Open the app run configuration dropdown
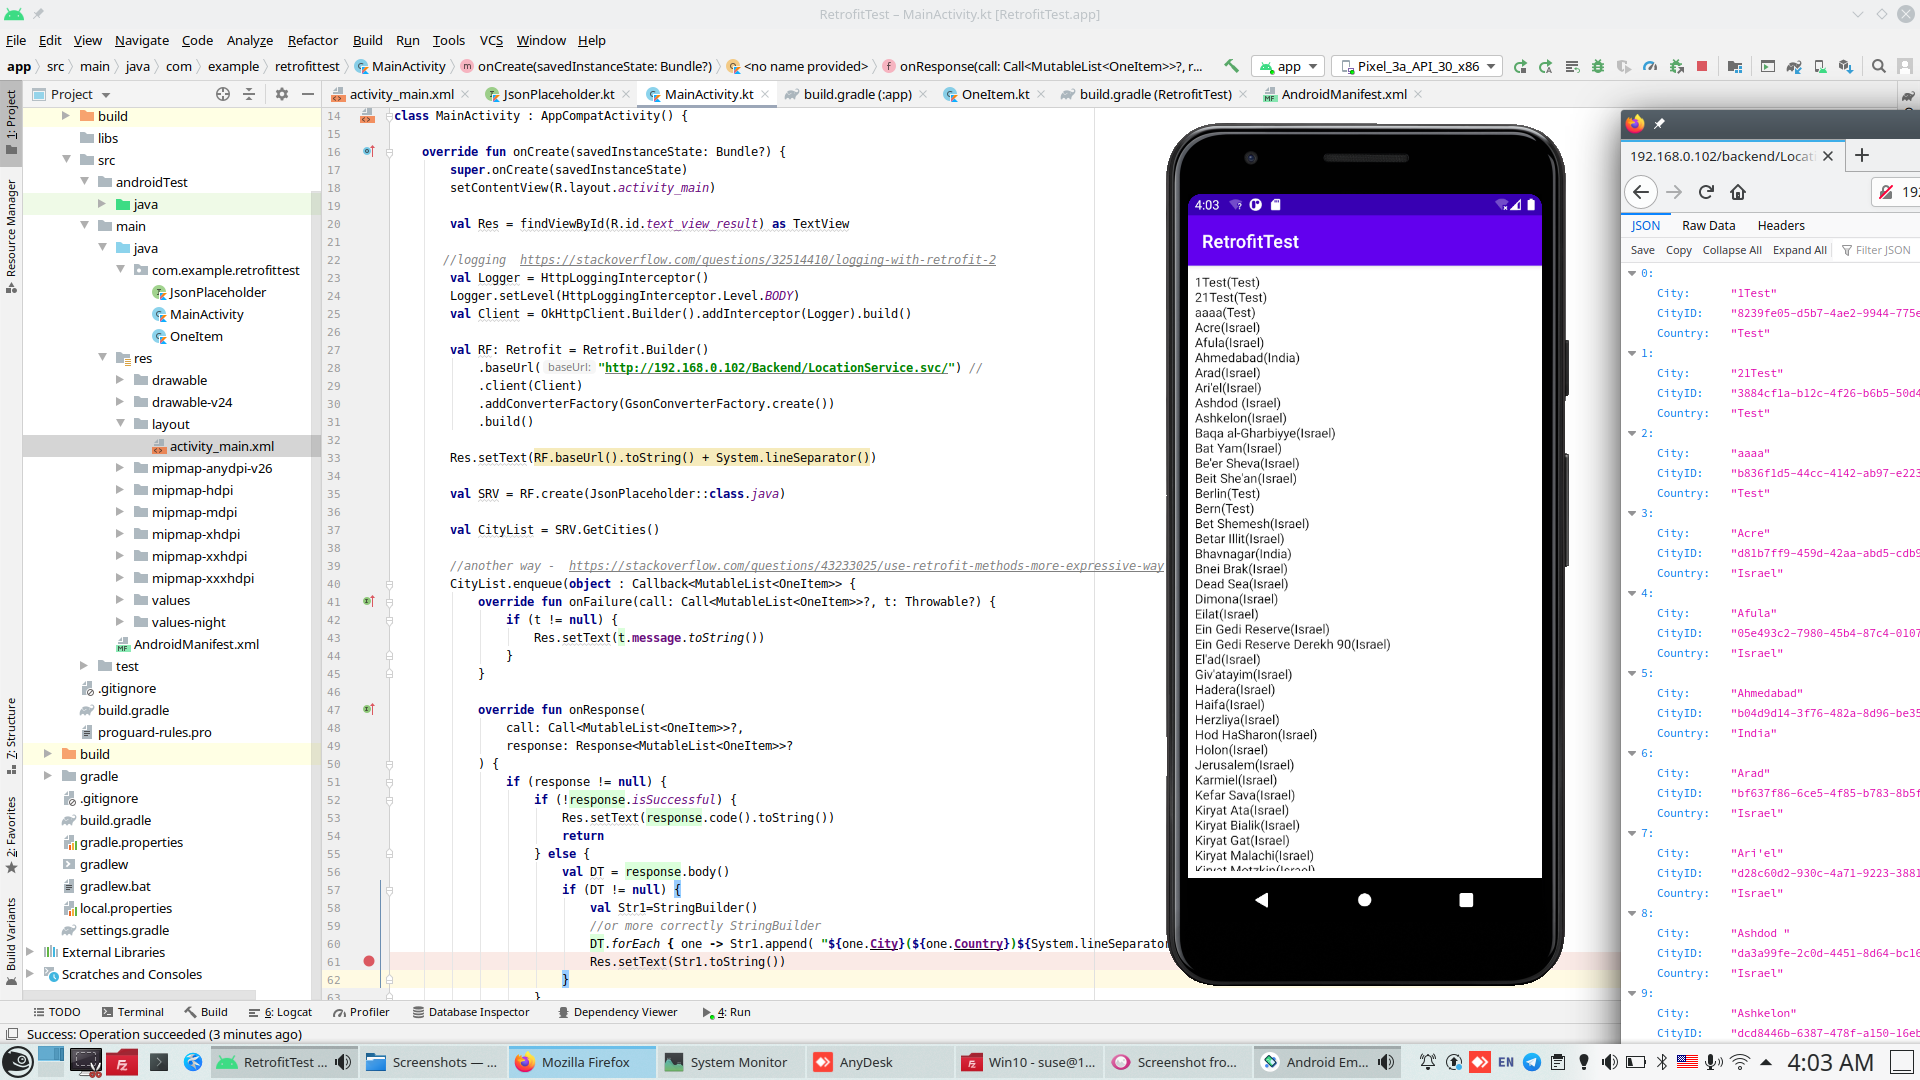 point(1289,66)
